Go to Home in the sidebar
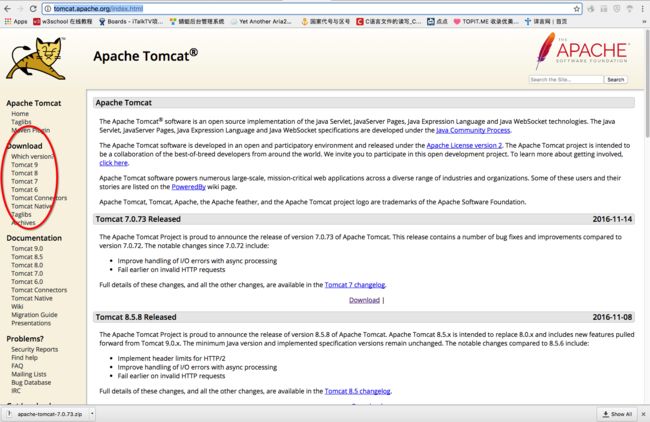 click(x=20, y=114)
